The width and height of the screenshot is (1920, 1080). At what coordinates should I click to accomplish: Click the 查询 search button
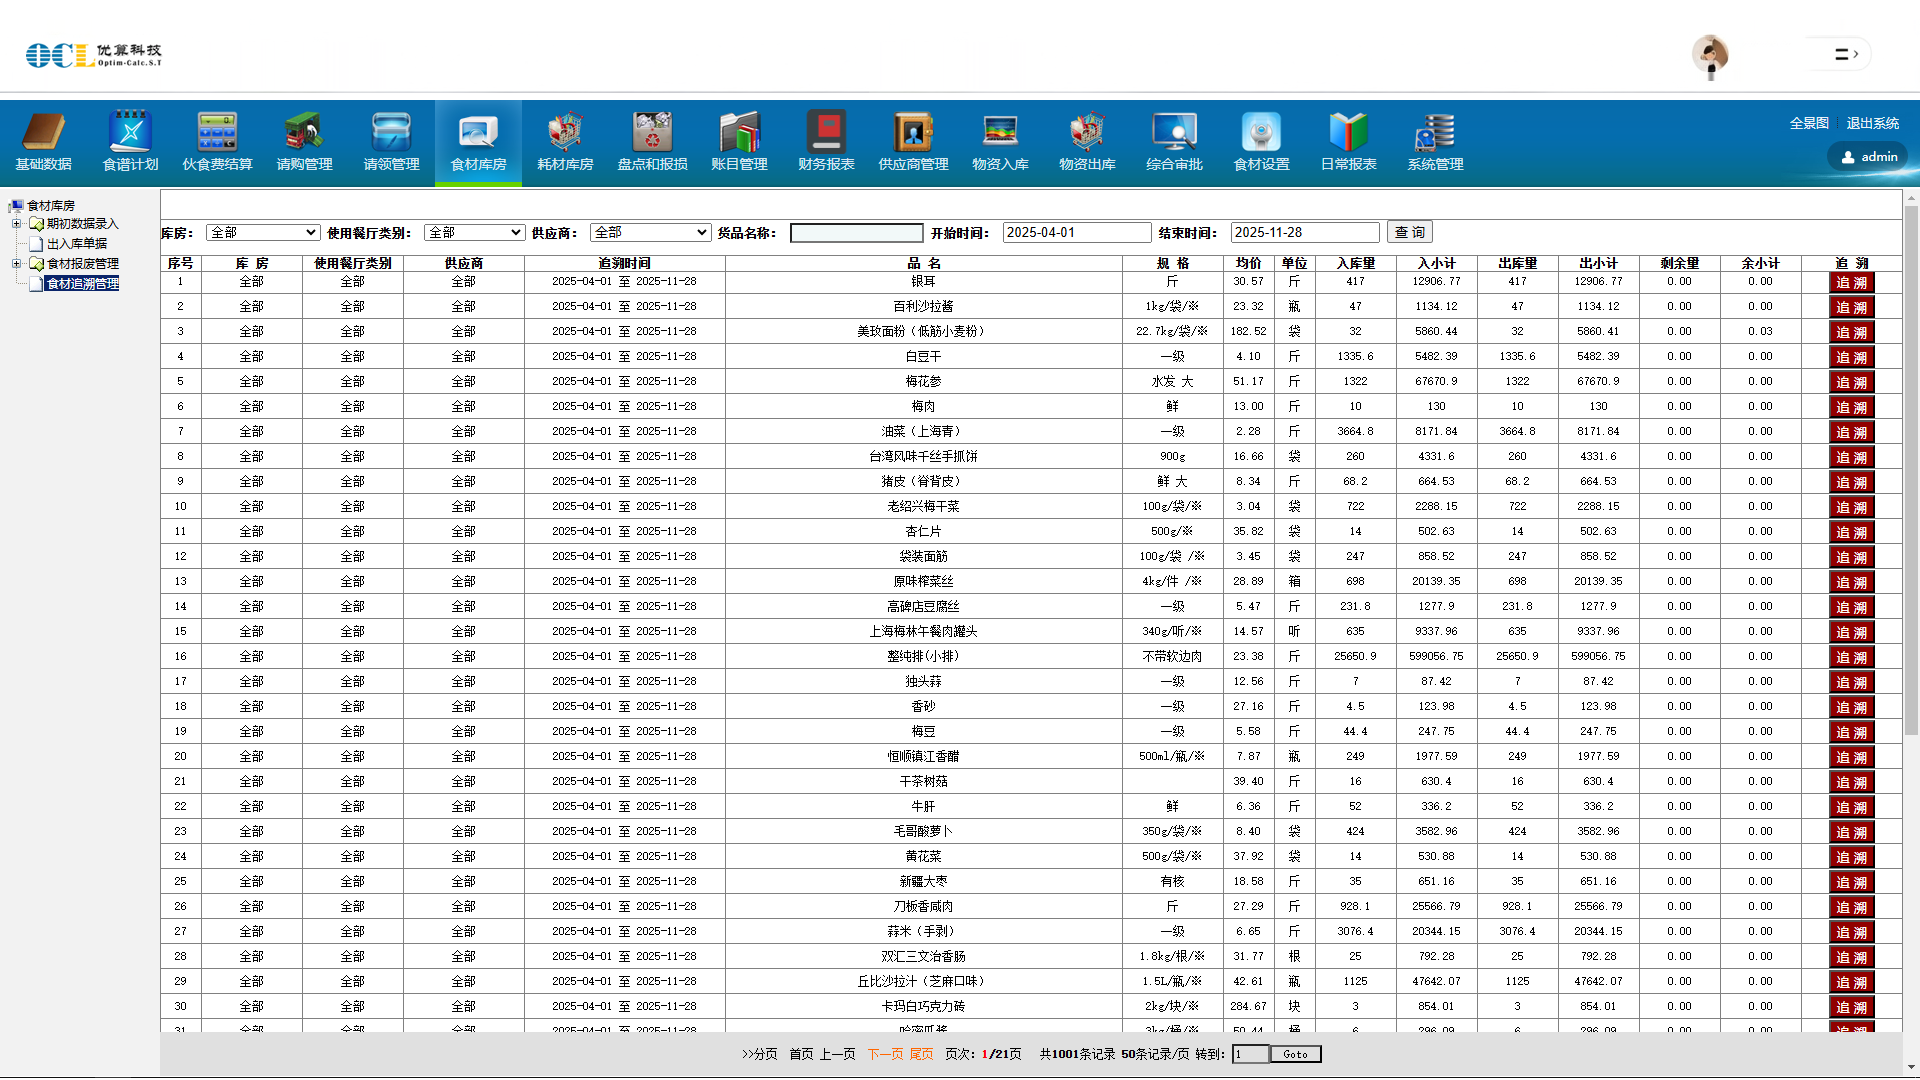1410,233
